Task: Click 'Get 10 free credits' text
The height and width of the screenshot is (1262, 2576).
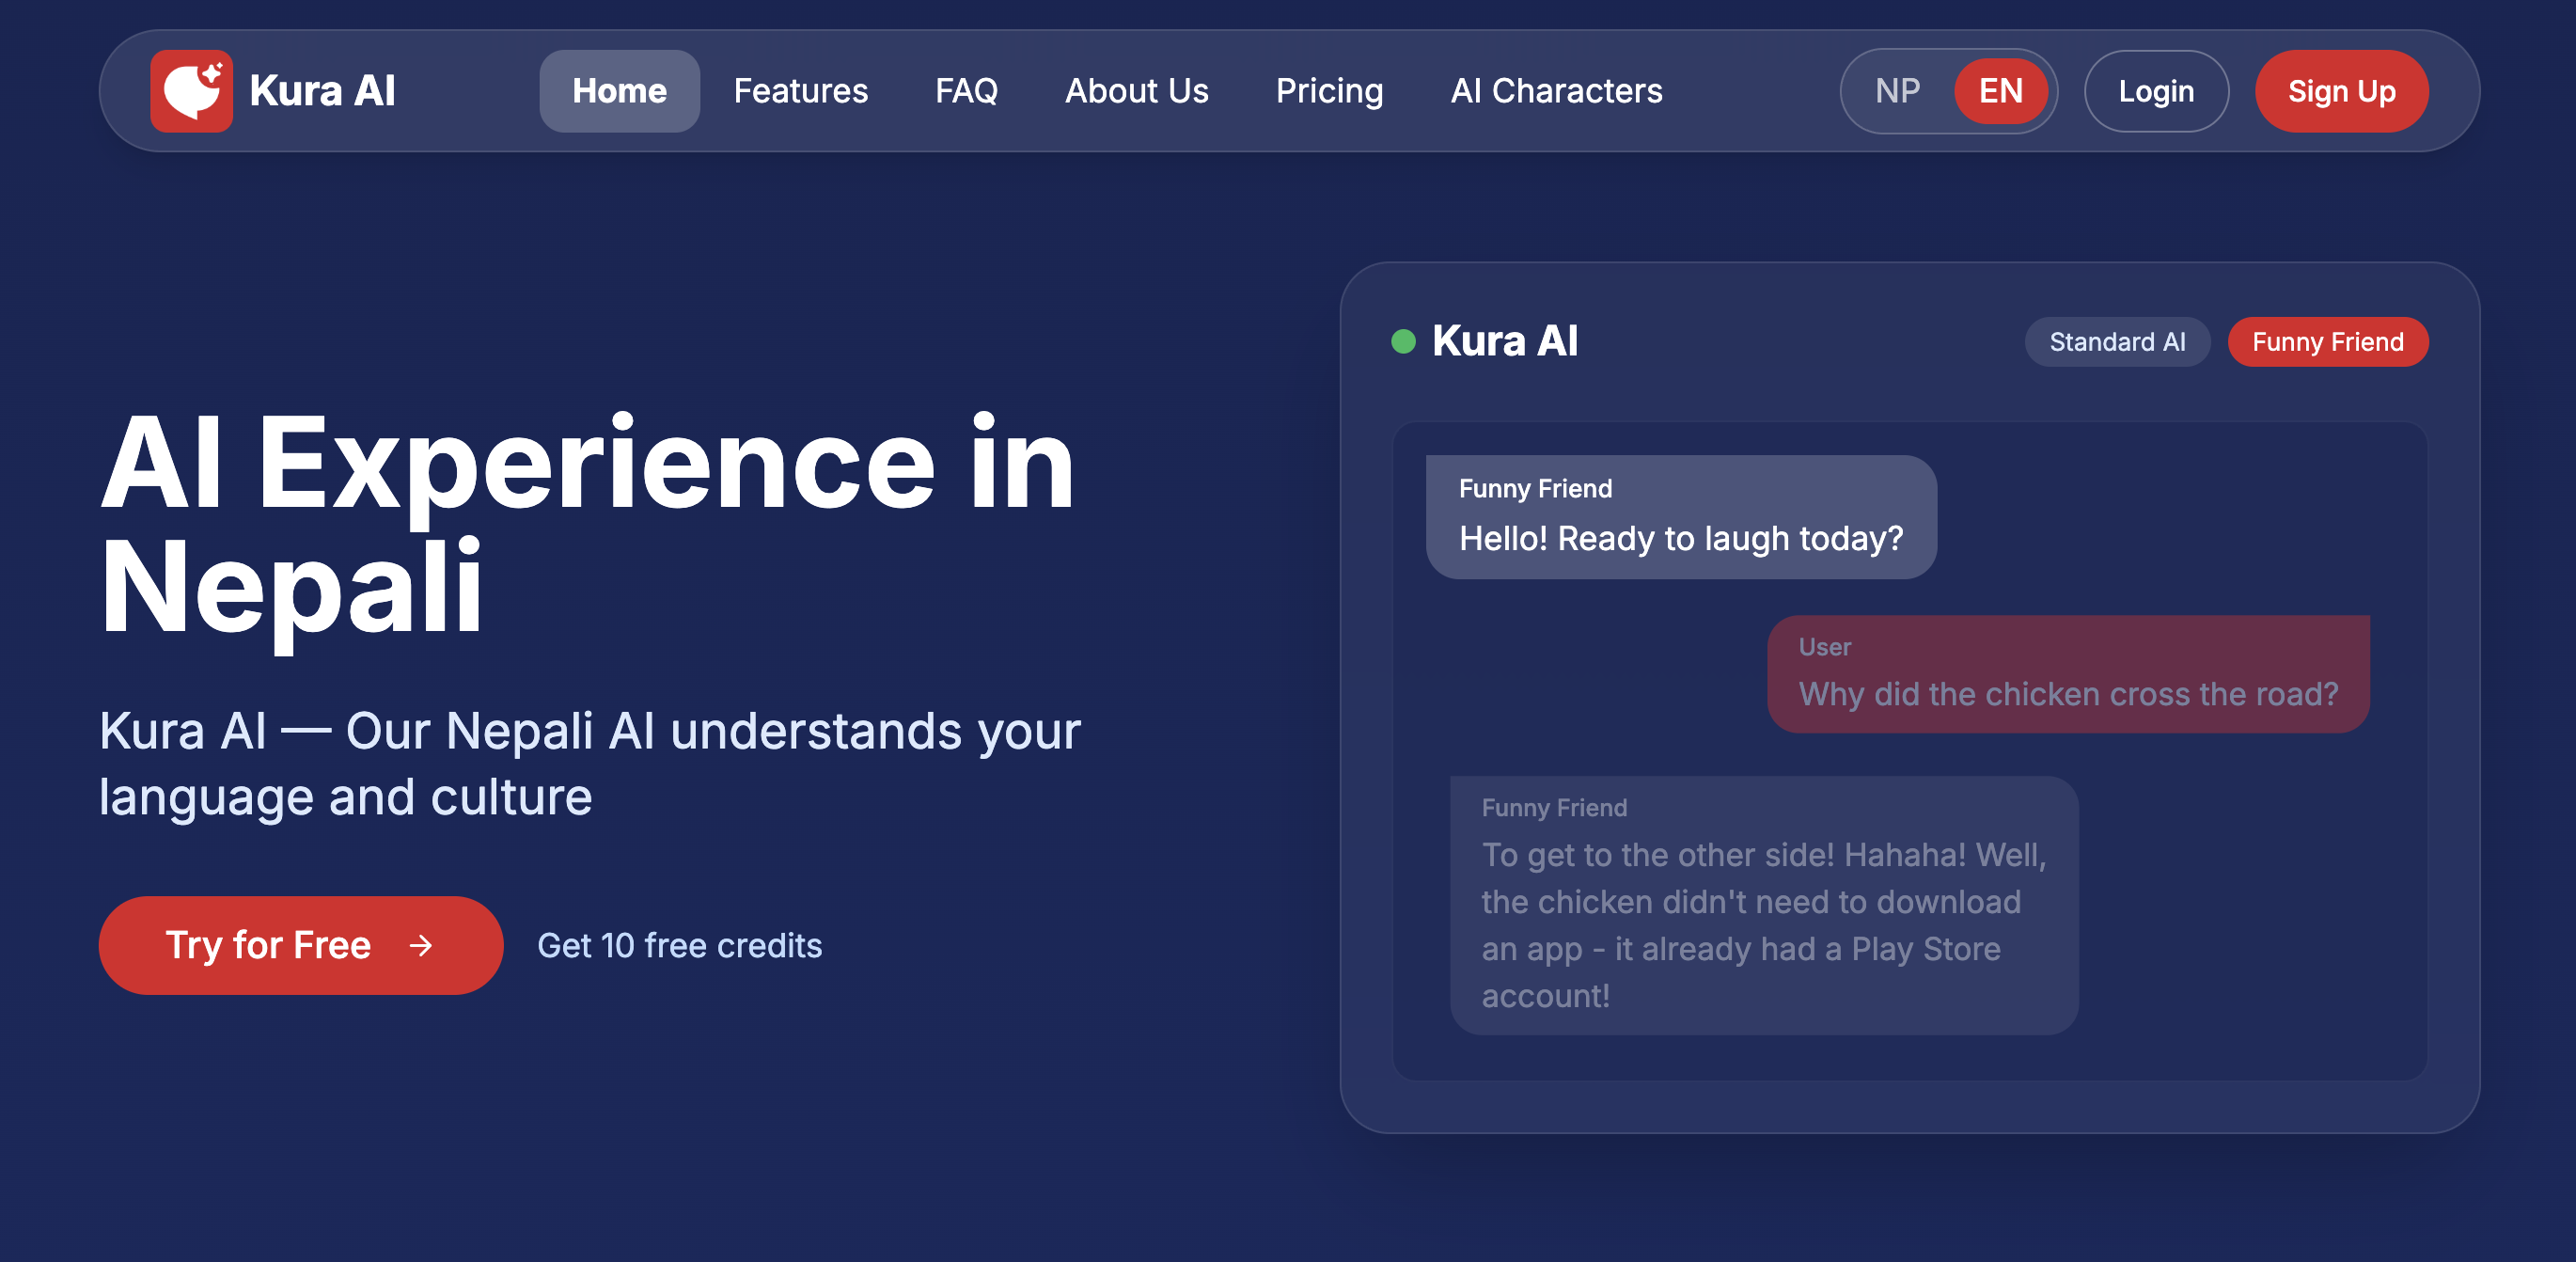Action: click(x=679, y=945)
